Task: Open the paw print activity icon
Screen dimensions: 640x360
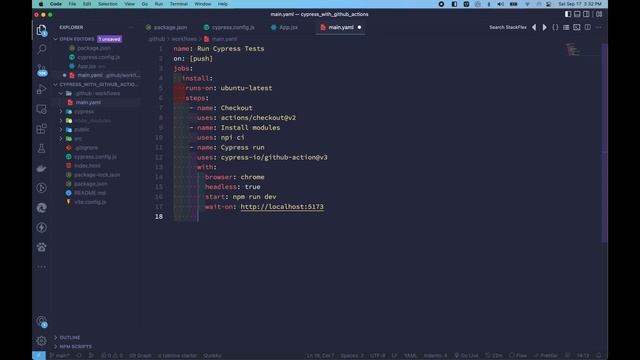Action: (x=41, y=247)
